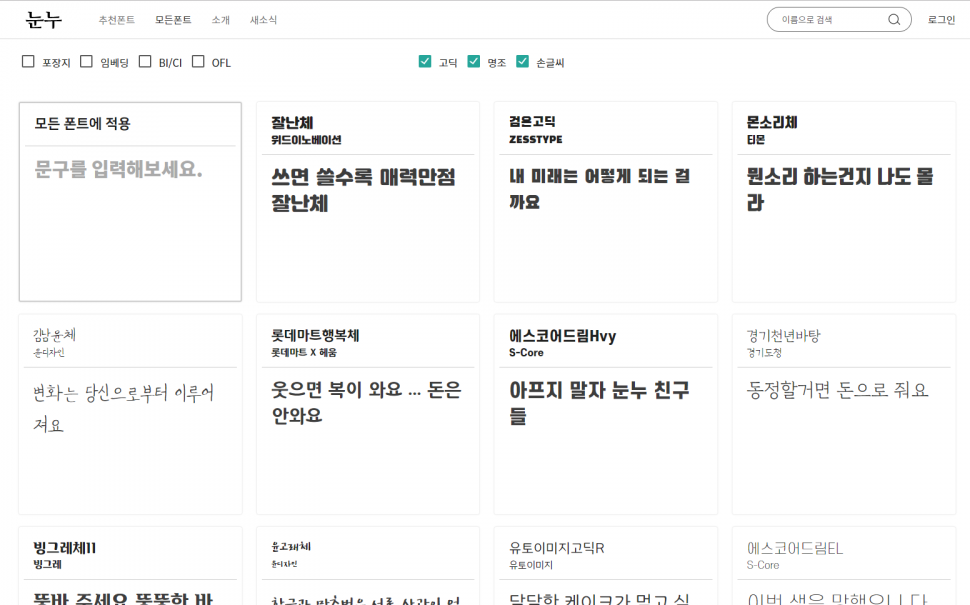Click the 유토이미지 foundry name

point(531,565)
